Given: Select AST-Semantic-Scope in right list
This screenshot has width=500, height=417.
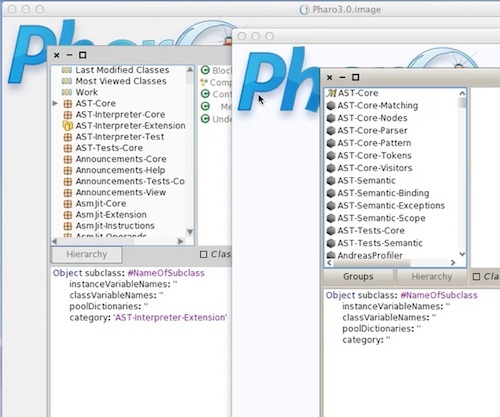Looking at the screenshot, I should 381,218.
